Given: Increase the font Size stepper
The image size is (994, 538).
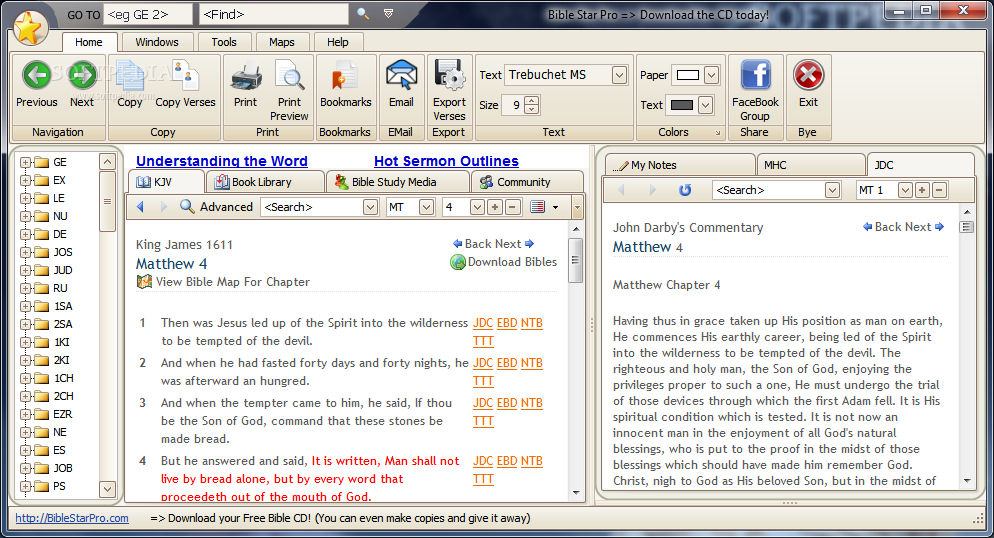Looking at the screenshot, I should pos(532,101).
